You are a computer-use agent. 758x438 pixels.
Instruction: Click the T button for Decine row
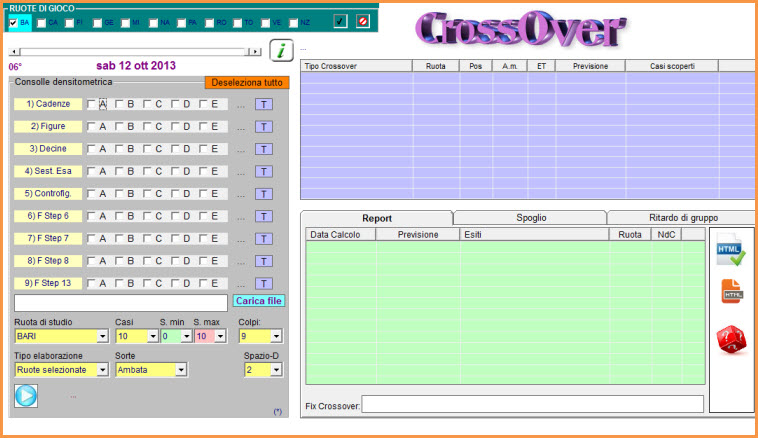click(263, 149)
